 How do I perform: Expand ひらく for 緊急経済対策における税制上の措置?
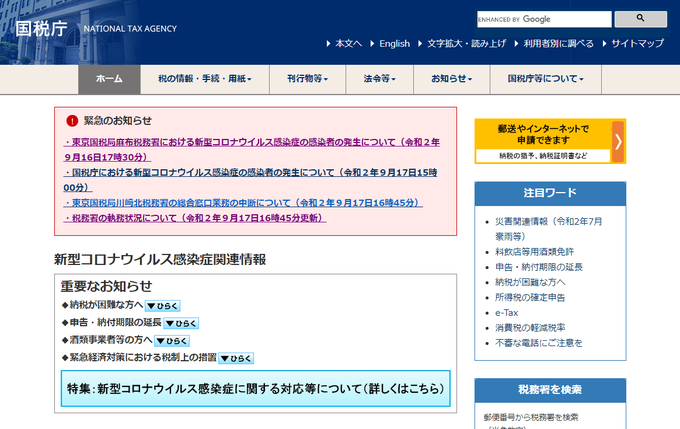[x=236, y=358]
